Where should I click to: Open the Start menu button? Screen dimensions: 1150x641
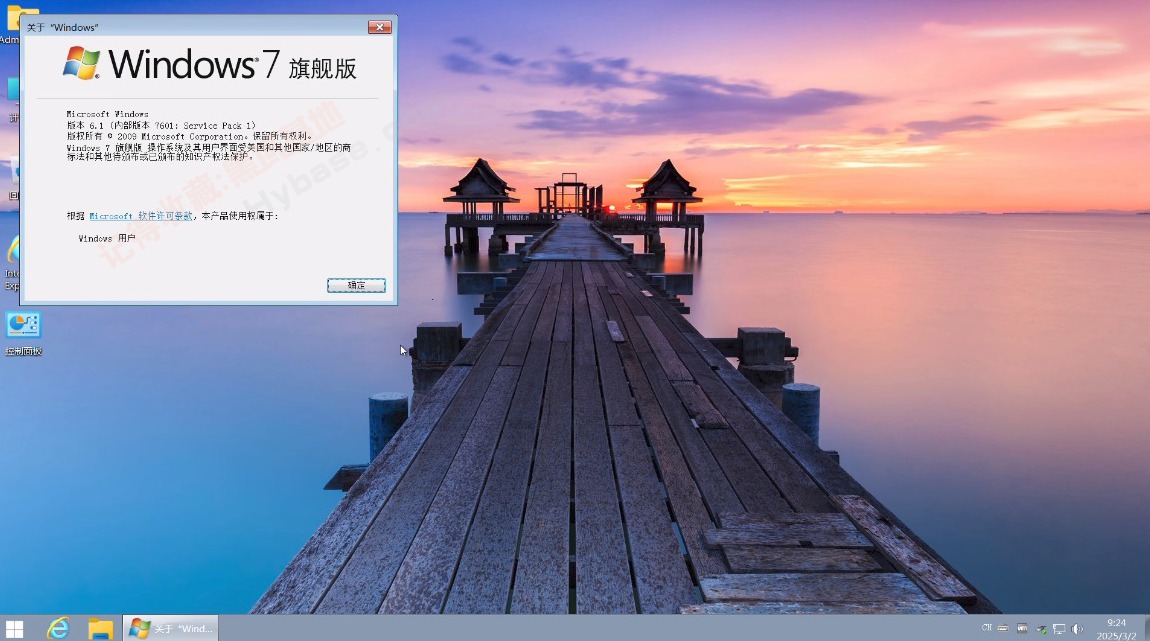[15, 629]
